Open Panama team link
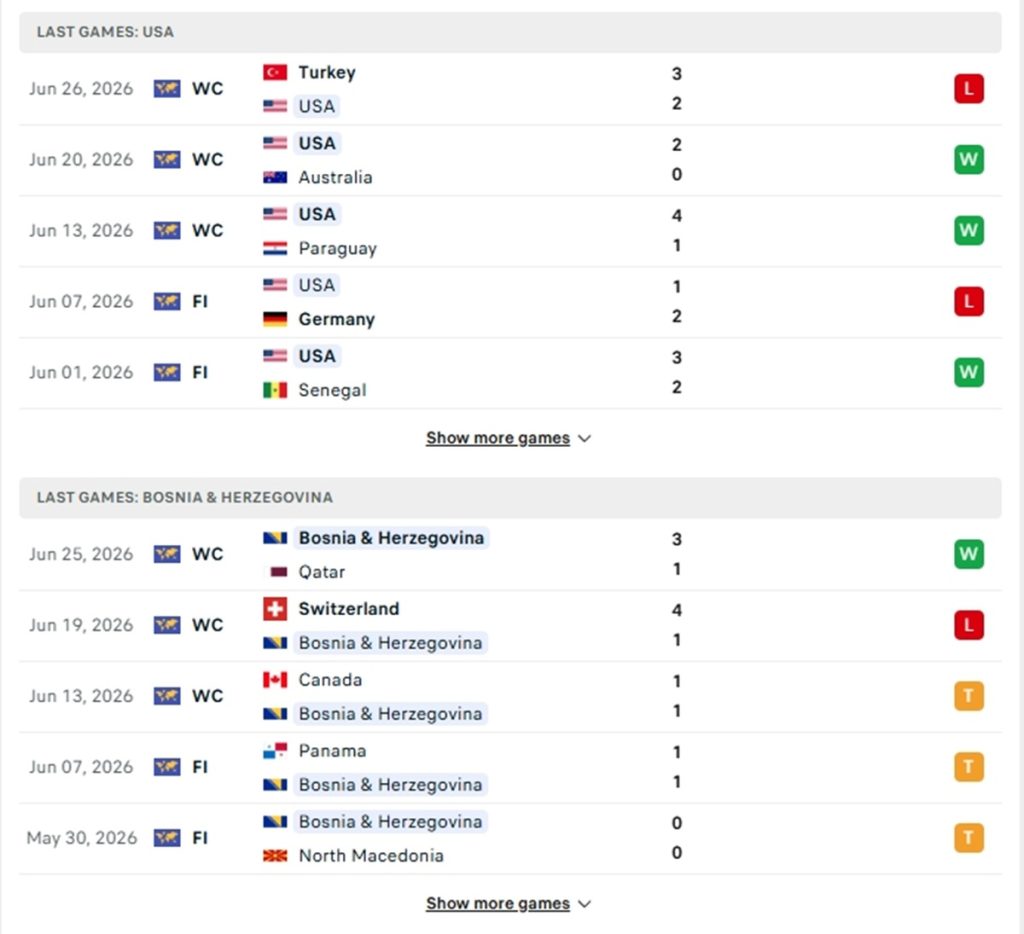This screenshot has width=1024, height=934. [332, 751]
